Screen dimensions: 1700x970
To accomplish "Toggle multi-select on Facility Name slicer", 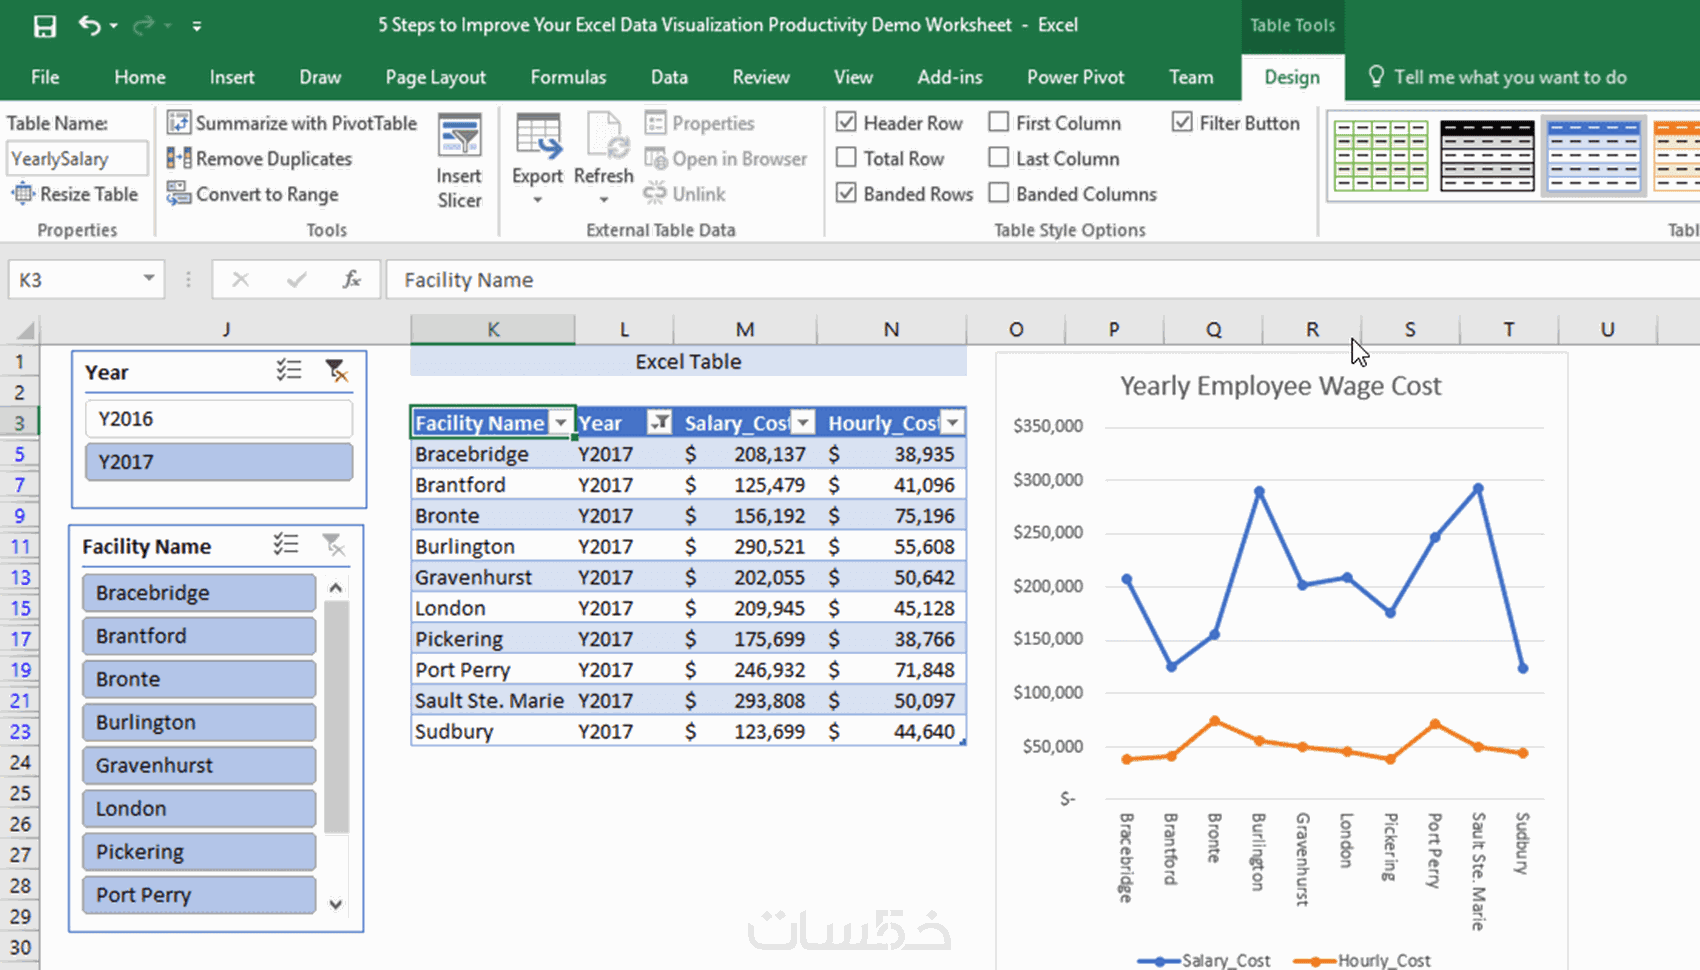I will (x=286, y=545).
